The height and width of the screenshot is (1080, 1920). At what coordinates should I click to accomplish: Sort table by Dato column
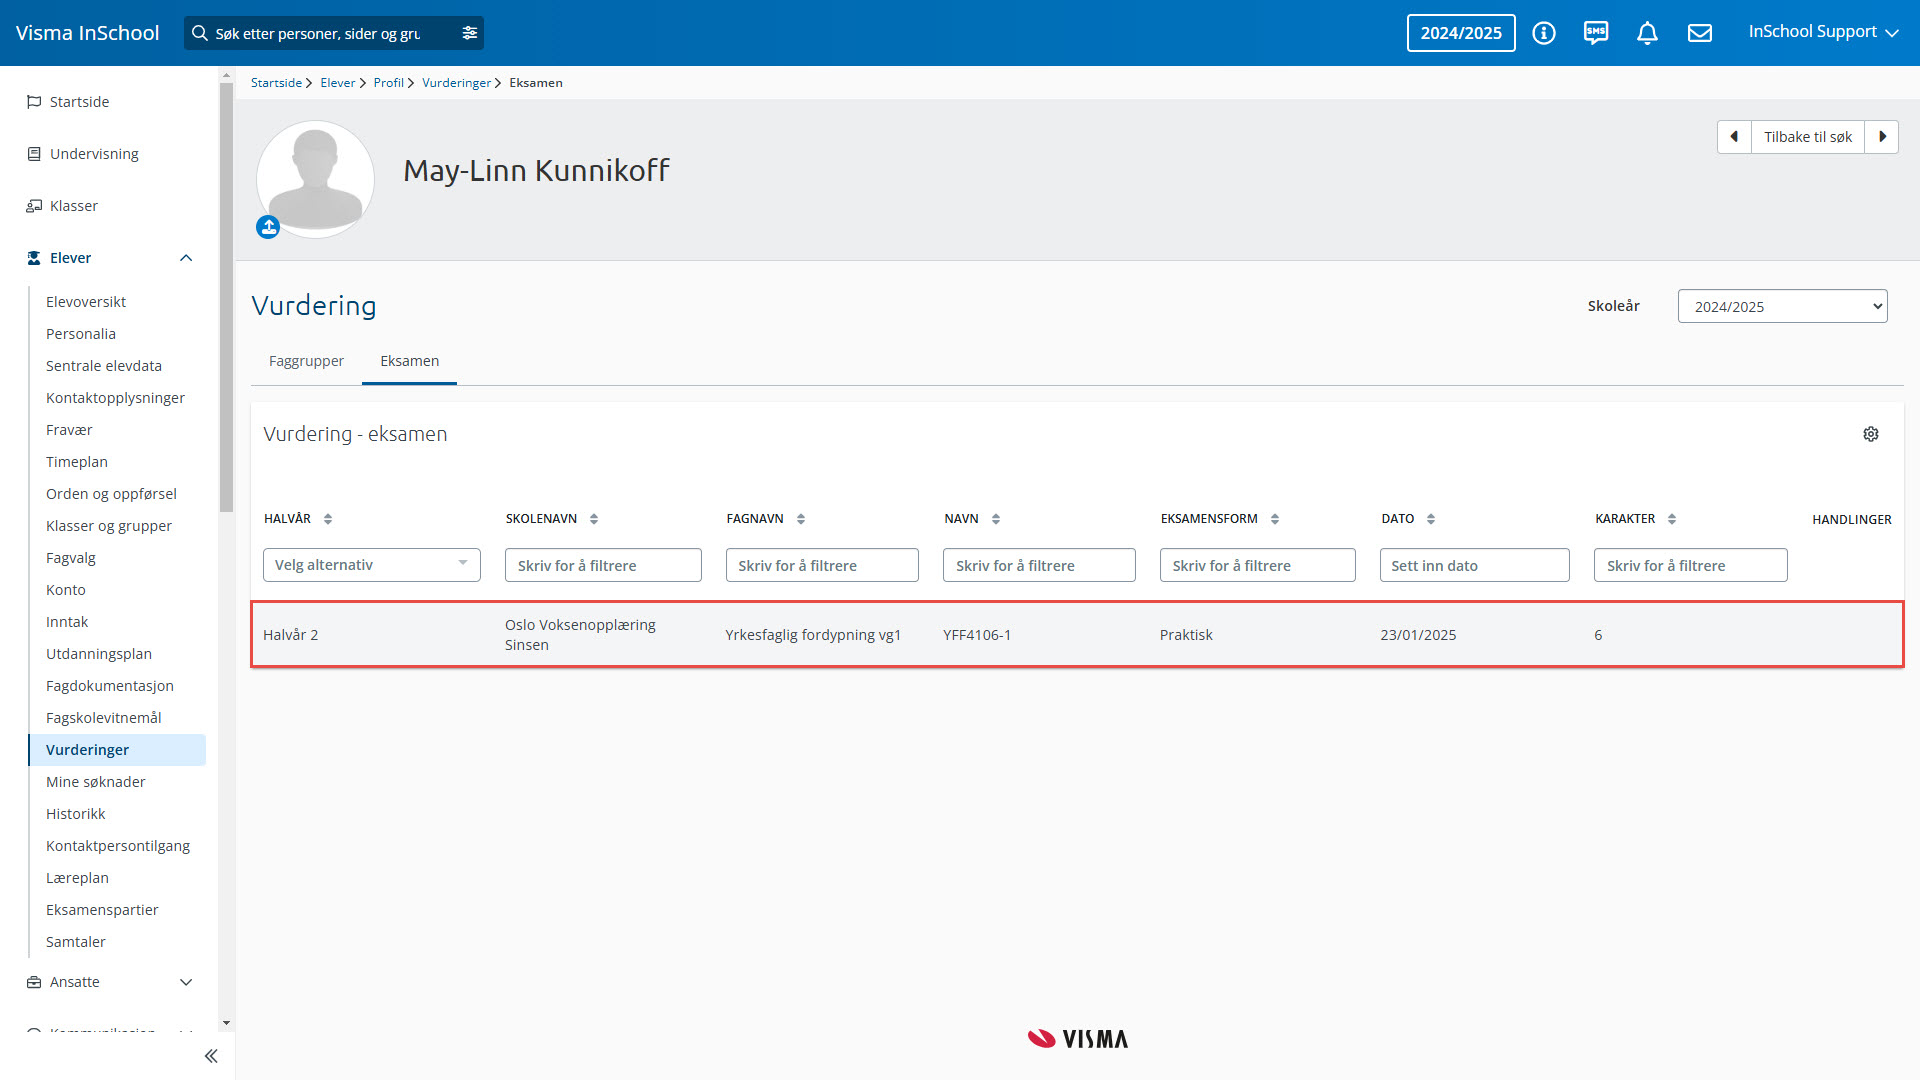coord(1431,519)
